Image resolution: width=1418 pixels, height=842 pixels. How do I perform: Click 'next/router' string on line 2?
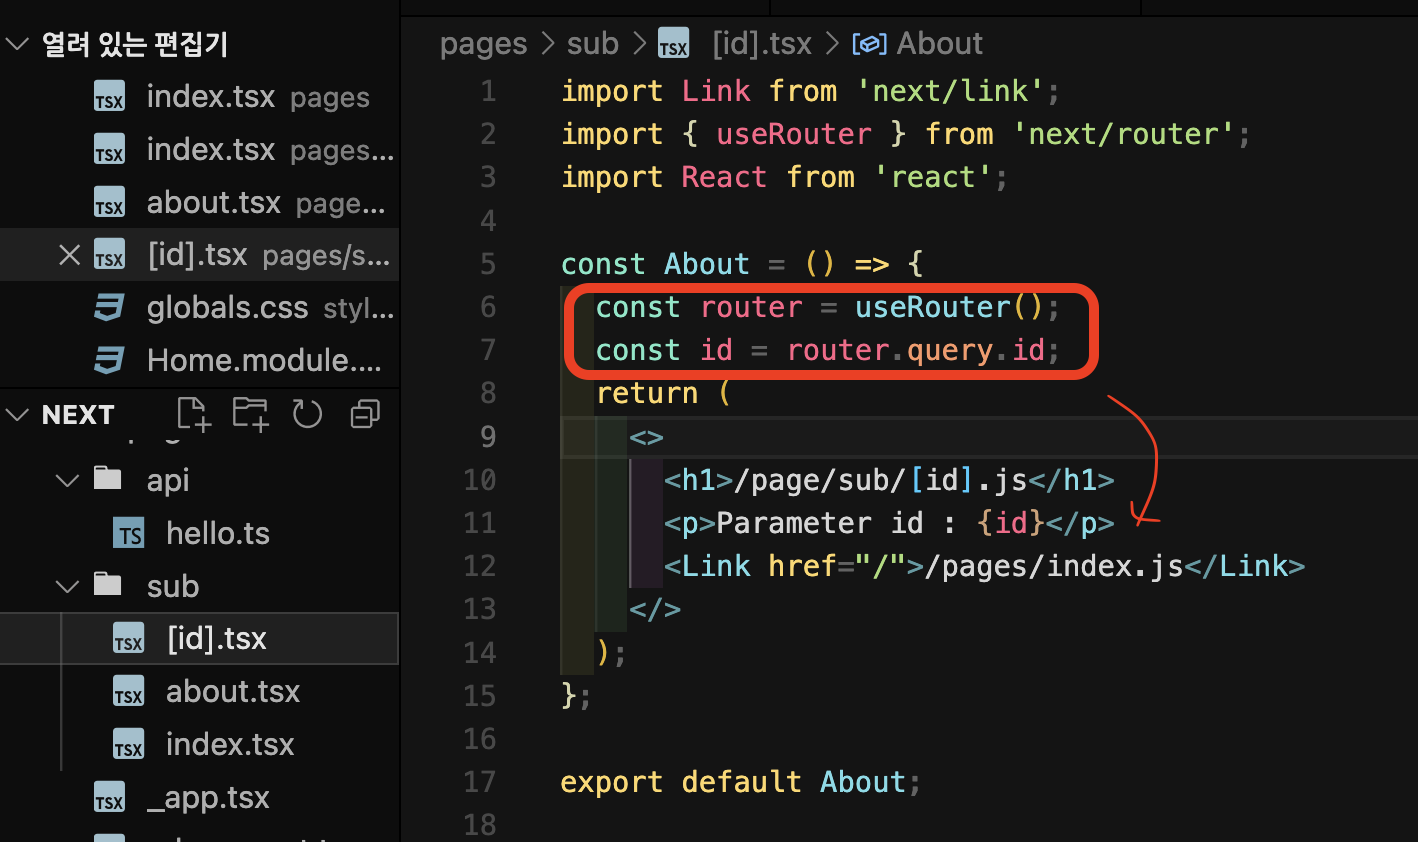pos(1123,134)
